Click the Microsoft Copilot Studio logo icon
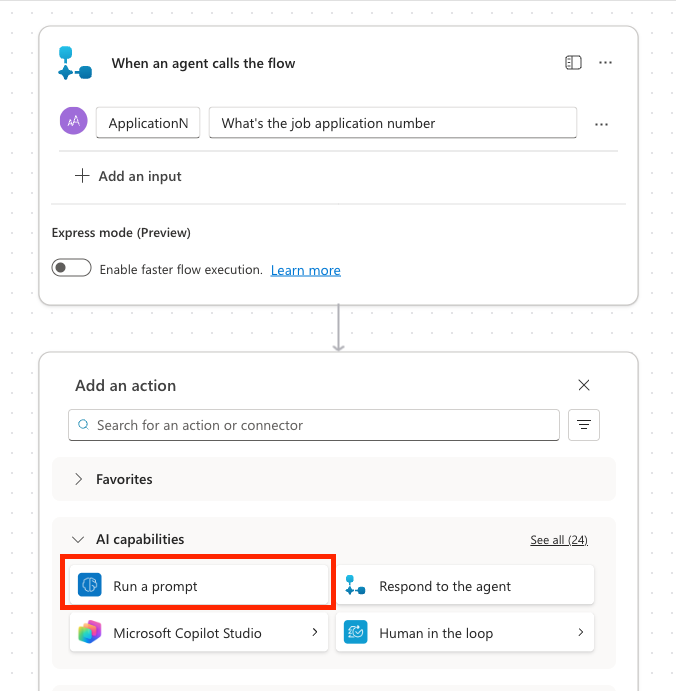The height and width of the screenshot is (691, 676). coord(90,632)
